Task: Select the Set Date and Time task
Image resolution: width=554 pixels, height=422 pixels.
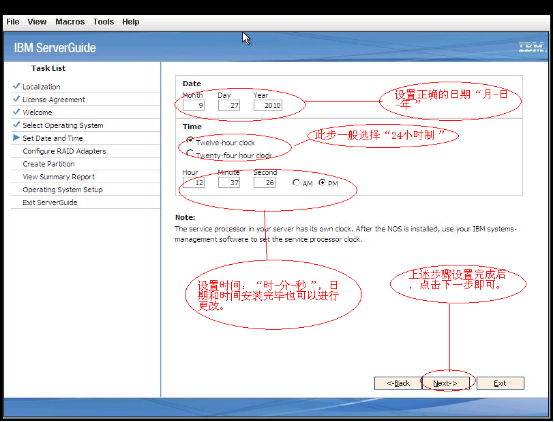Action: (53, 138)
